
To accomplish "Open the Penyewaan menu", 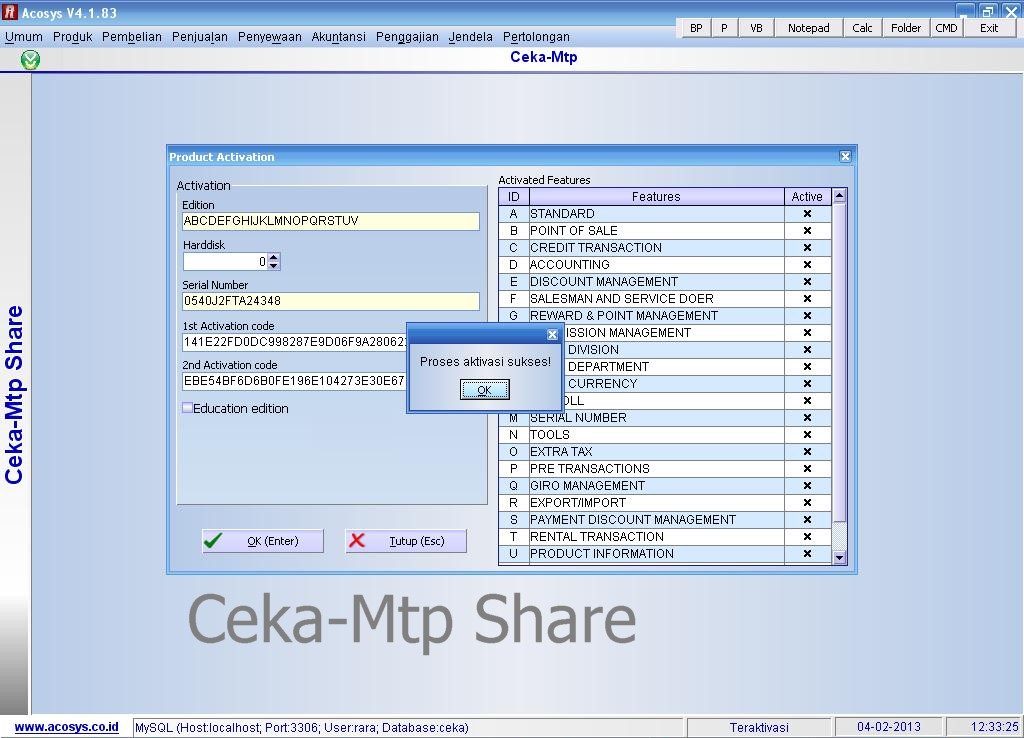I will click(x=270, y=37).
